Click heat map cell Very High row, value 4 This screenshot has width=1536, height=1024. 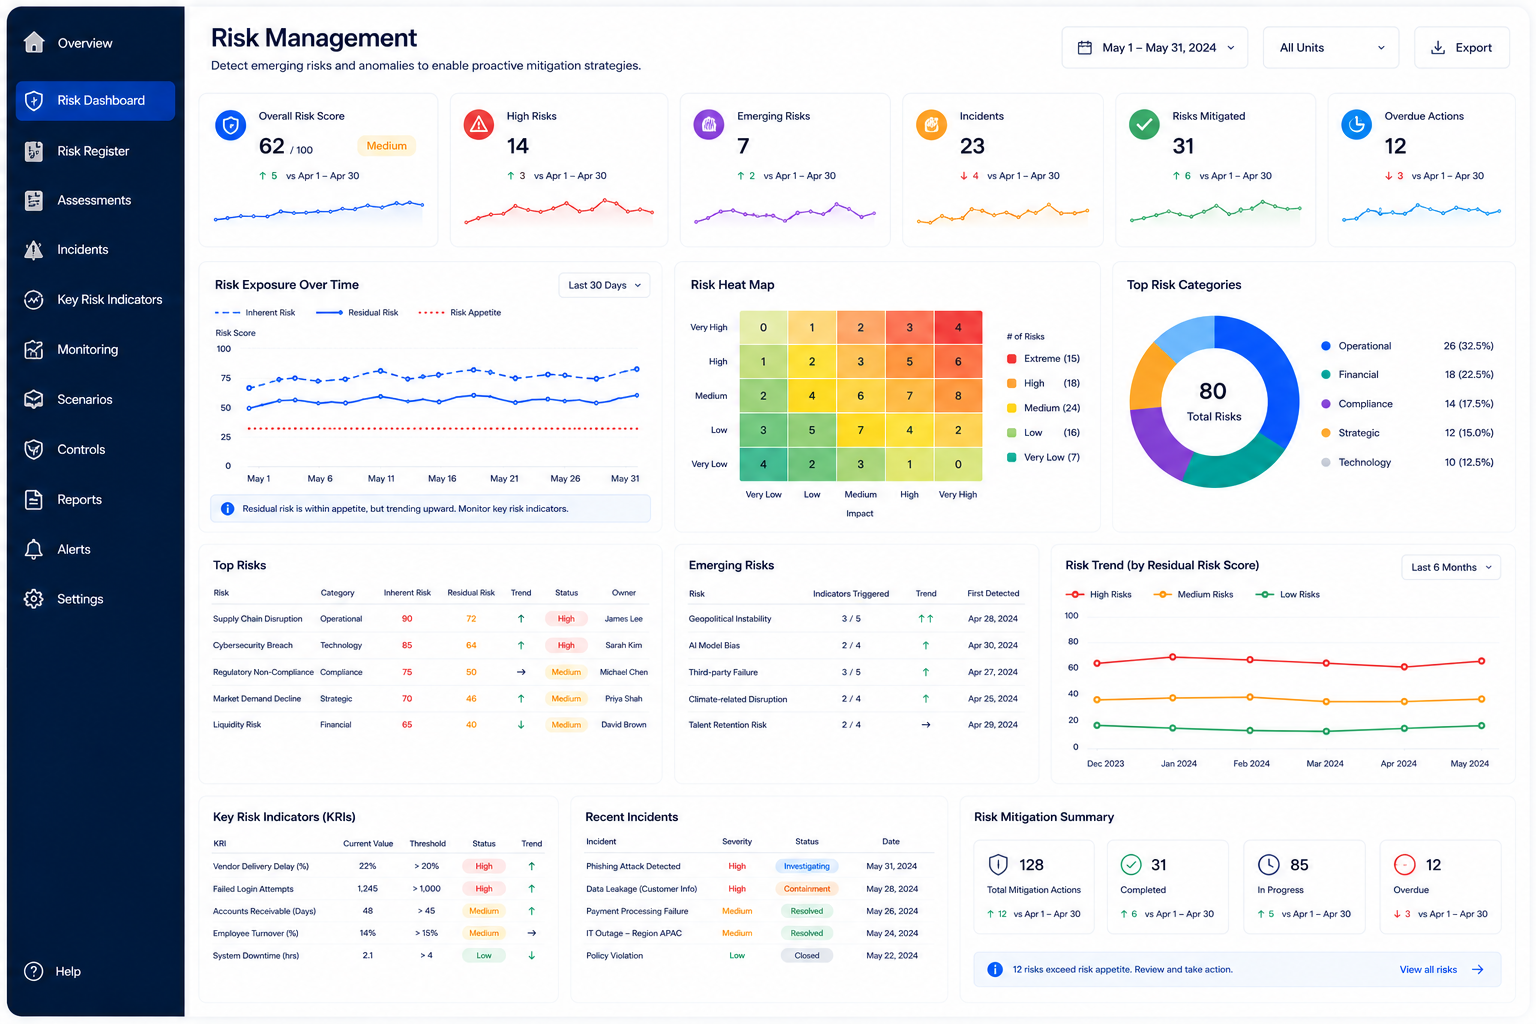(x=958, y=327)
